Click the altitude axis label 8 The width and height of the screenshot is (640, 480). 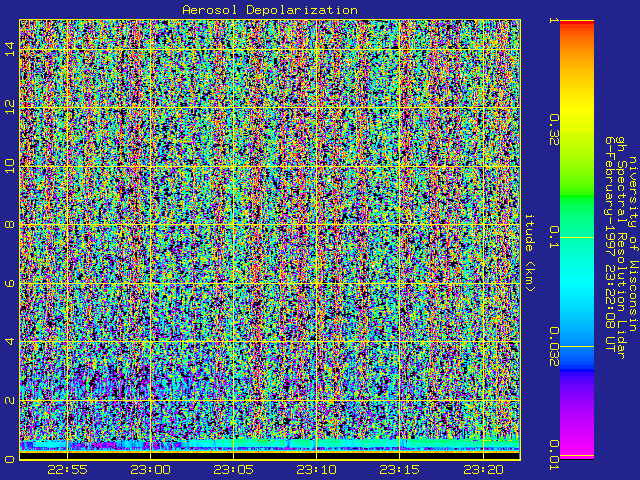[10, 224]
